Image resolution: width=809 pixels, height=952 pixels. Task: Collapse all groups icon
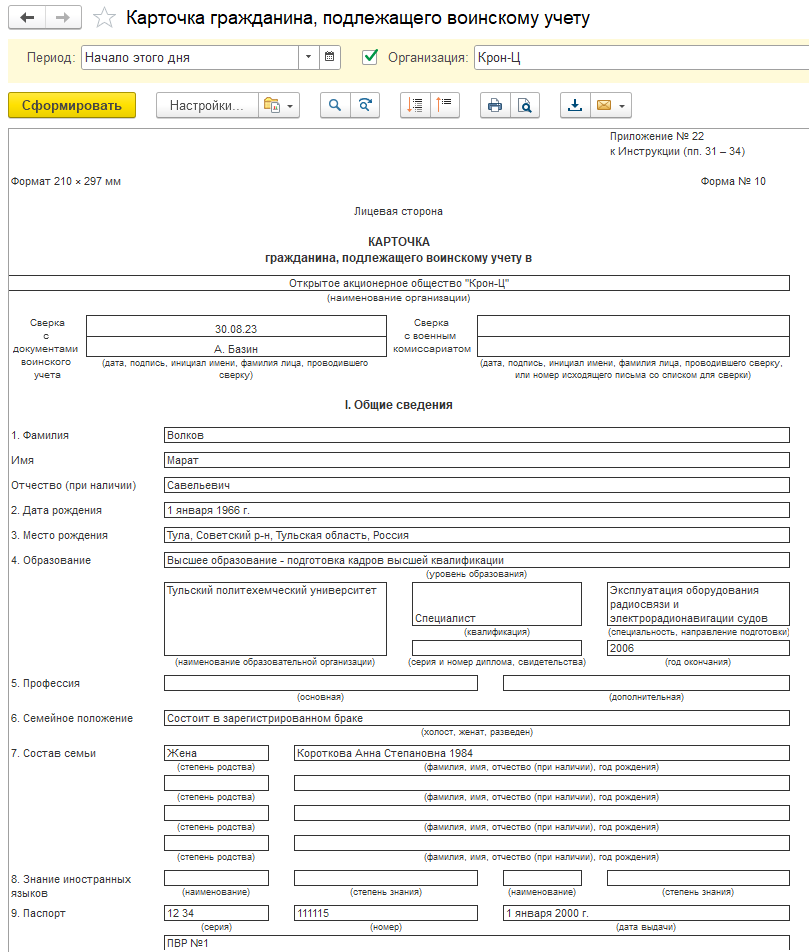coord(445,105)
